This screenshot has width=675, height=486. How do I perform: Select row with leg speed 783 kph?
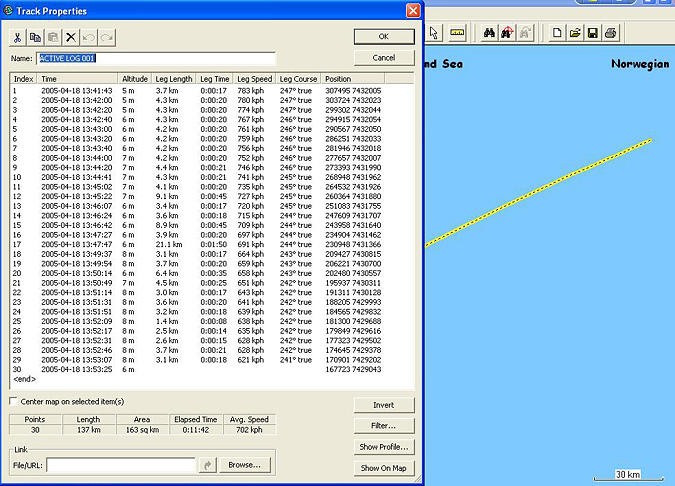[197, 91]
